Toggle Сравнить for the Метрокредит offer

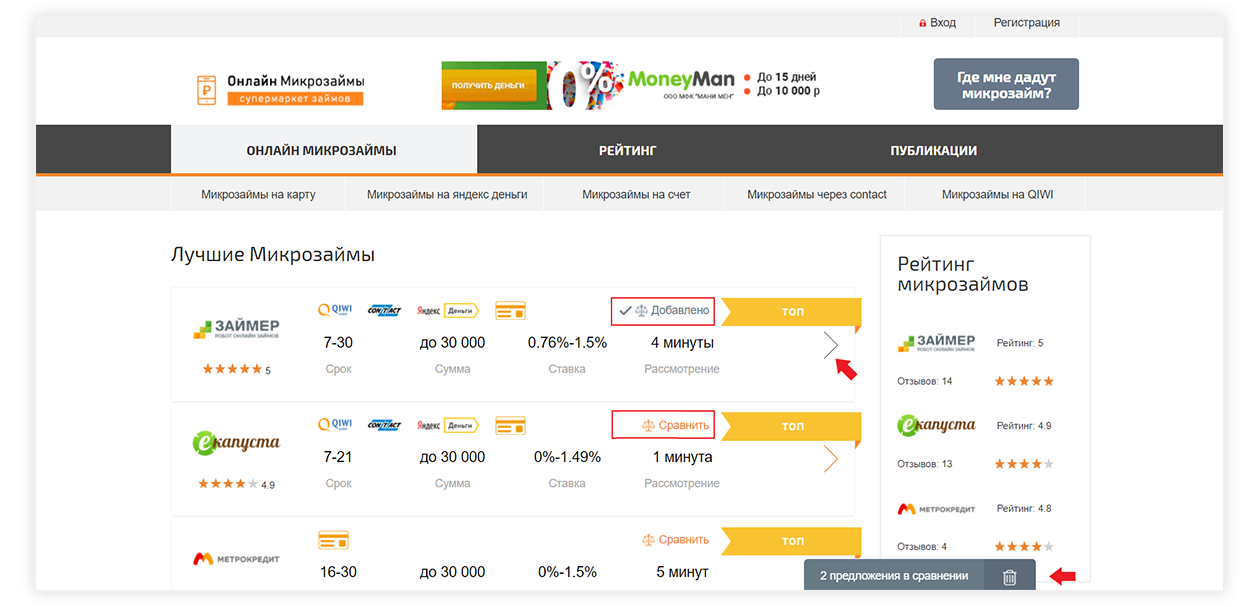click(x=675, y=540)
